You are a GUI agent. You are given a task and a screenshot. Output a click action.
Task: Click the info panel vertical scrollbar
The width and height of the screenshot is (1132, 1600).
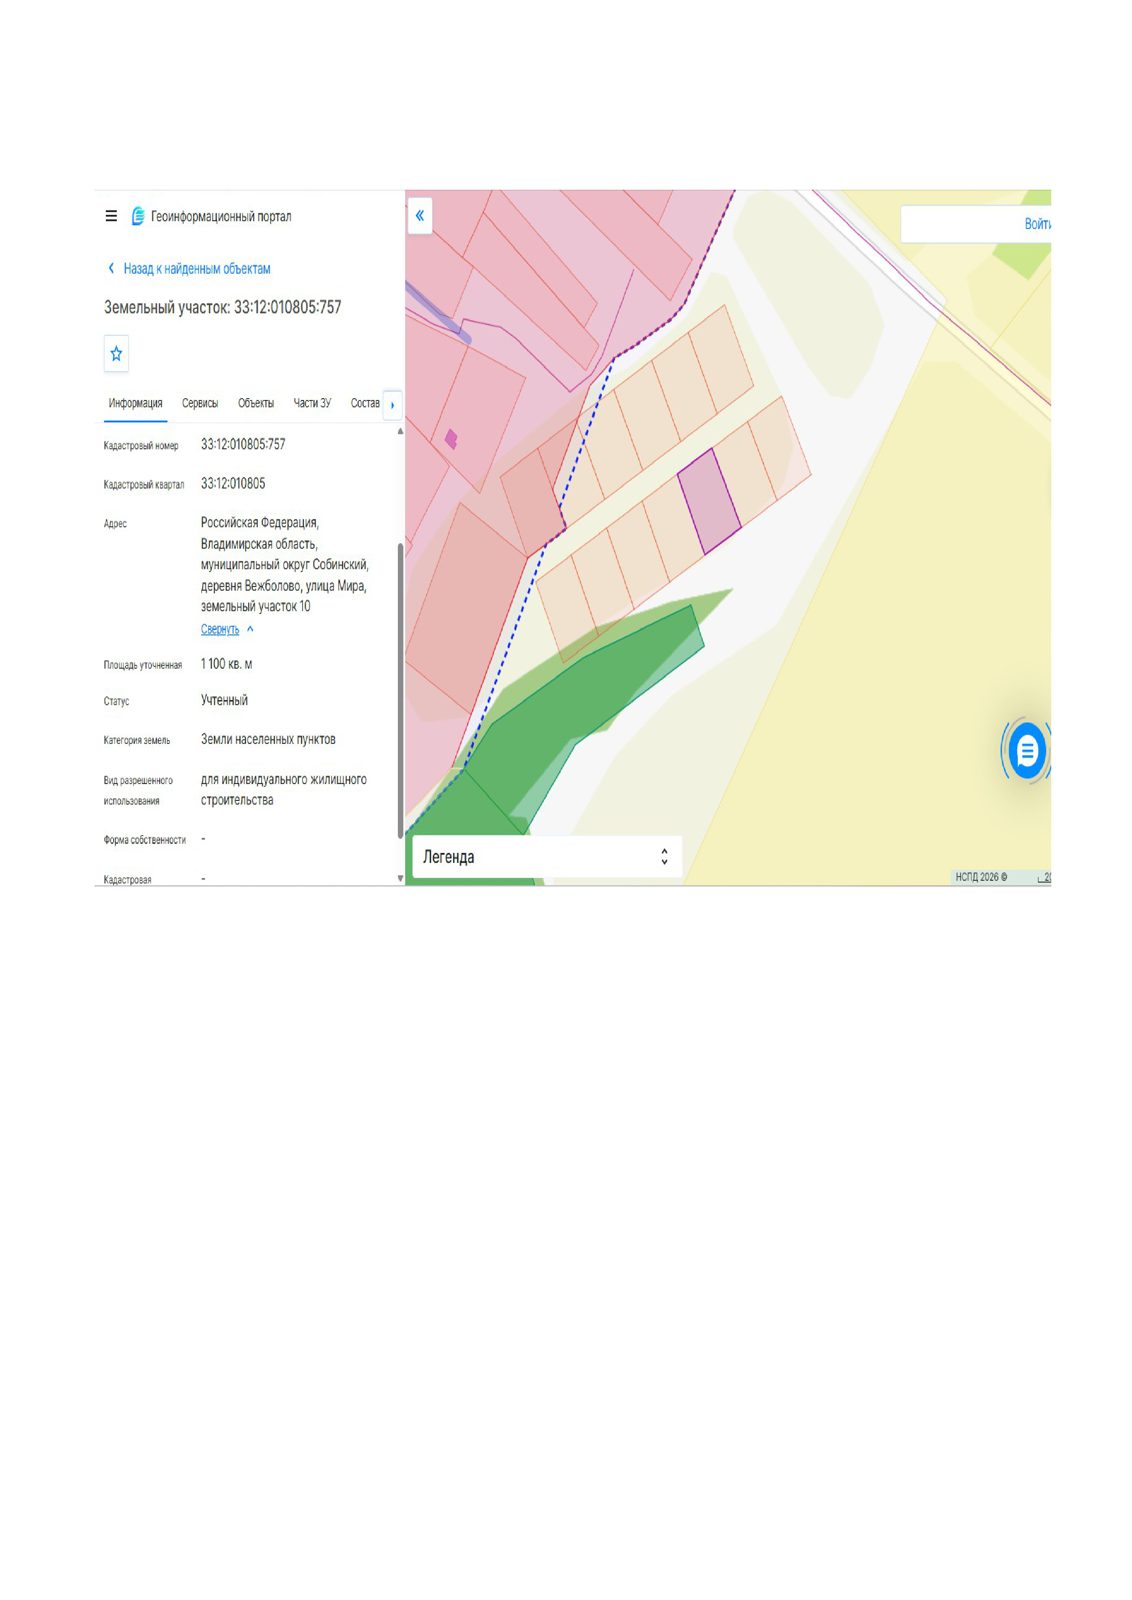click(x=400, y=690)
